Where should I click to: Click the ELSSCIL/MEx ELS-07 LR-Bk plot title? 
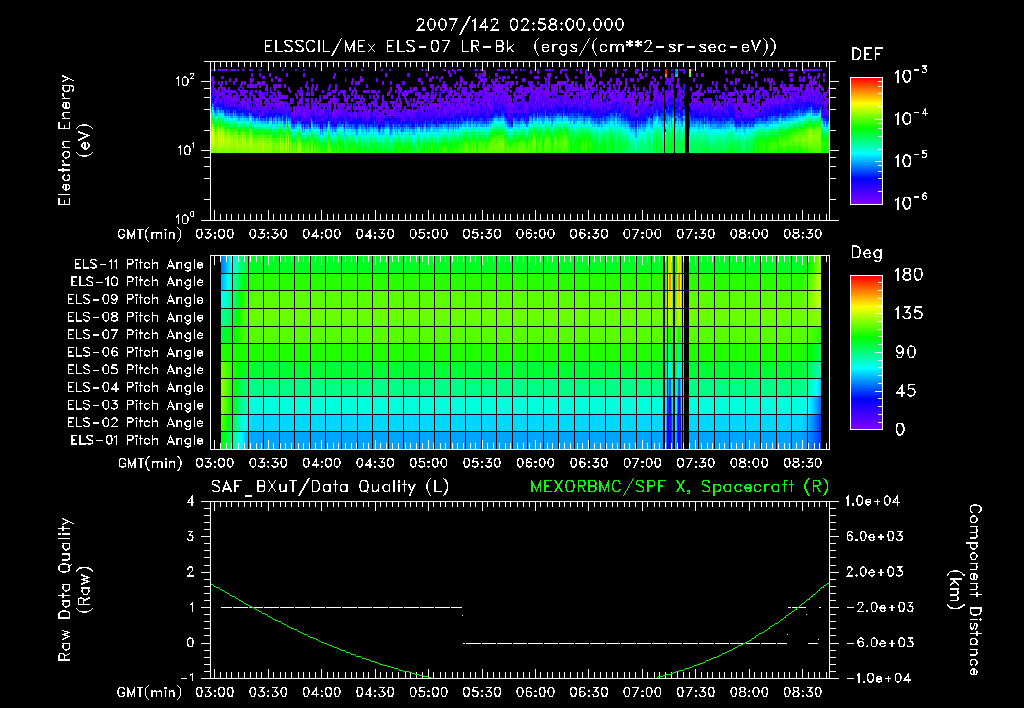pos(520,47)
